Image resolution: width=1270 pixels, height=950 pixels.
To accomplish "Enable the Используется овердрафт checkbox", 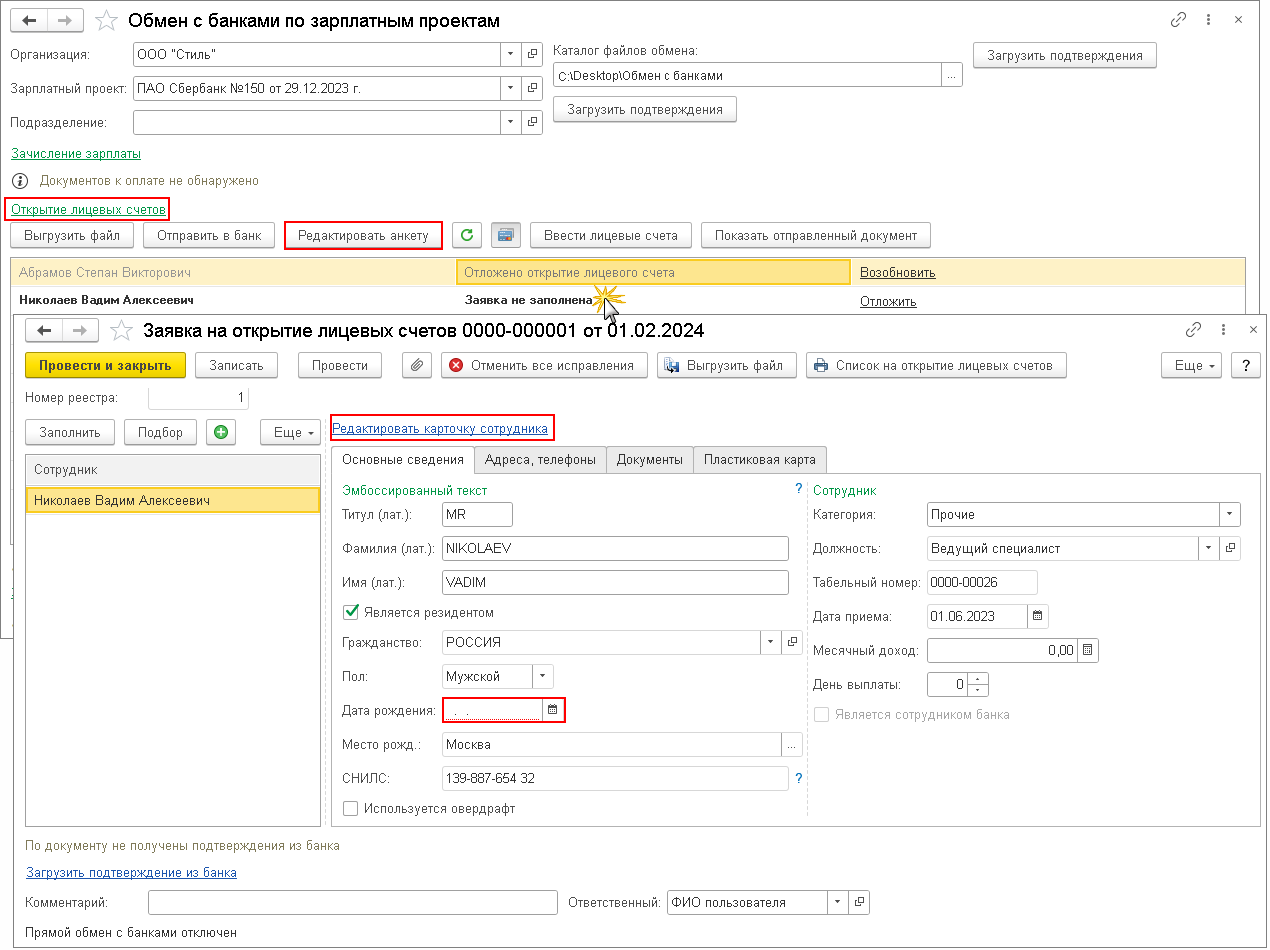I will click(351, 808).
